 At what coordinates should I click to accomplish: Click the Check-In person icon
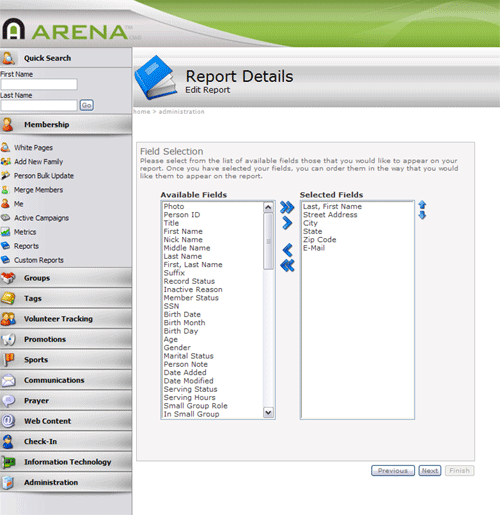click(8, 442)
